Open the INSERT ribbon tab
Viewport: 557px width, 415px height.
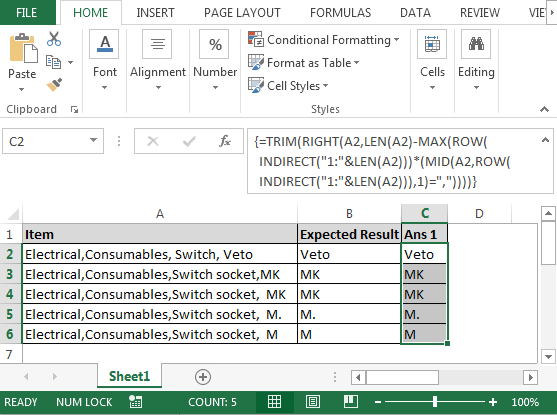point(155,13)
